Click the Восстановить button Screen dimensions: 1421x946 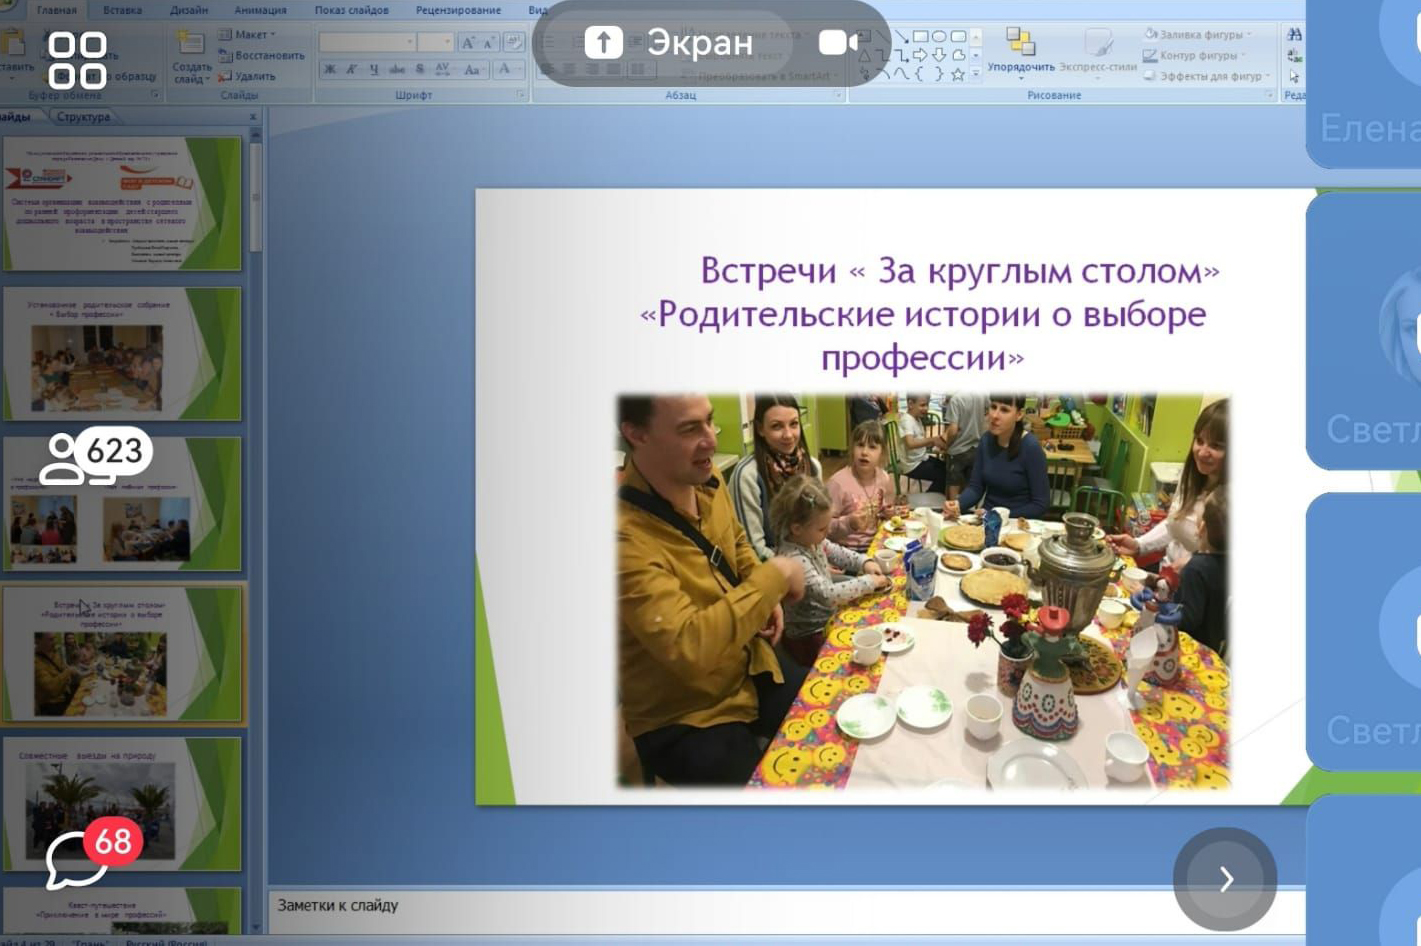(x=262, y=55)
